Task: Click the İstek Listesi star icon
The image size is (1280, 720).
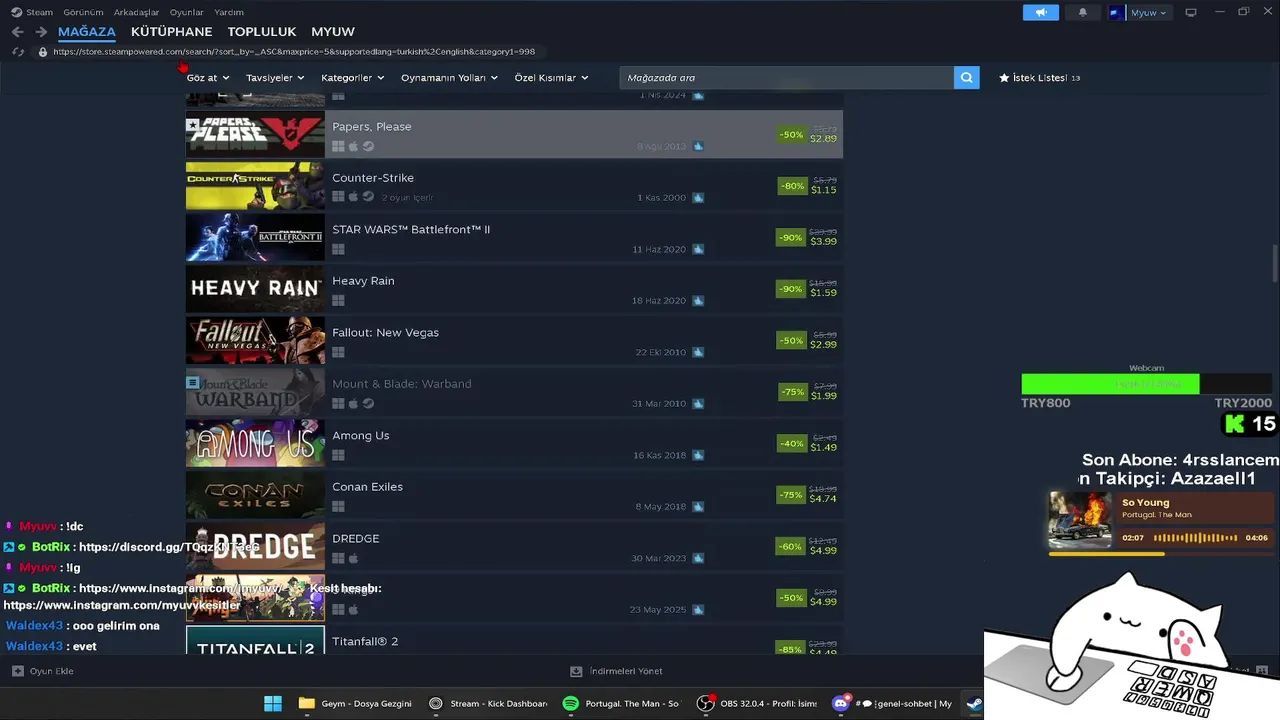Action: click(1004, 77)
